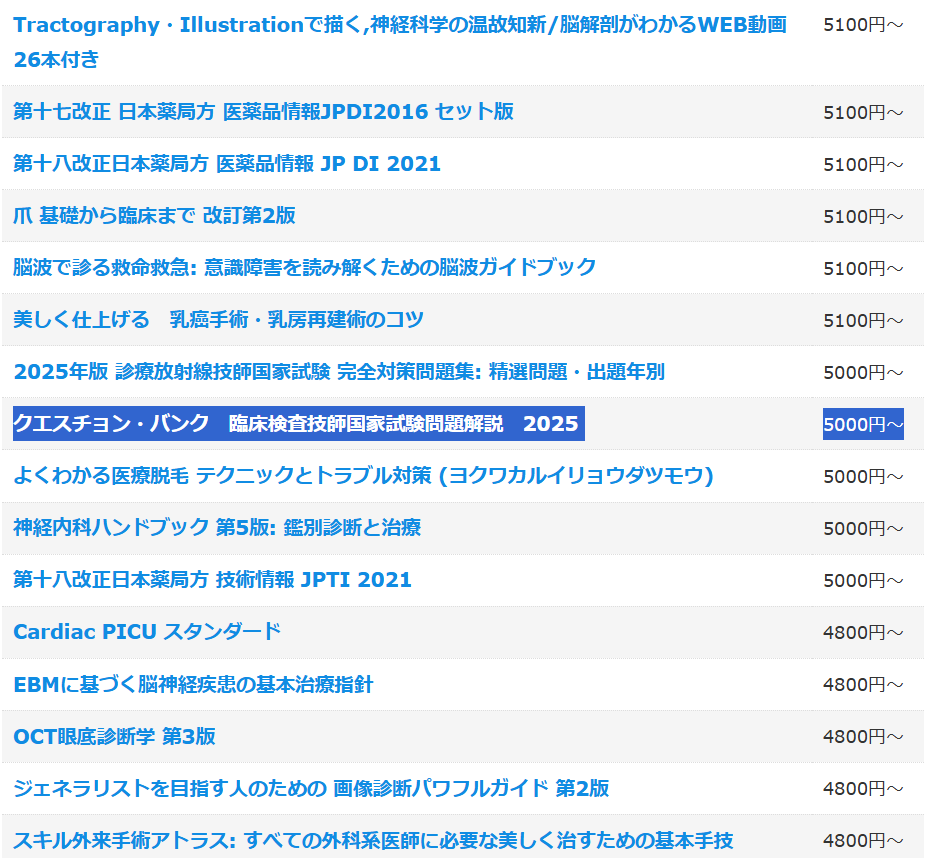This screenshot has height=858, width=937.
Task: Open ジェネラリスト 画像診断パワフルガイド 第2版 link
Action: pos(311,789)
